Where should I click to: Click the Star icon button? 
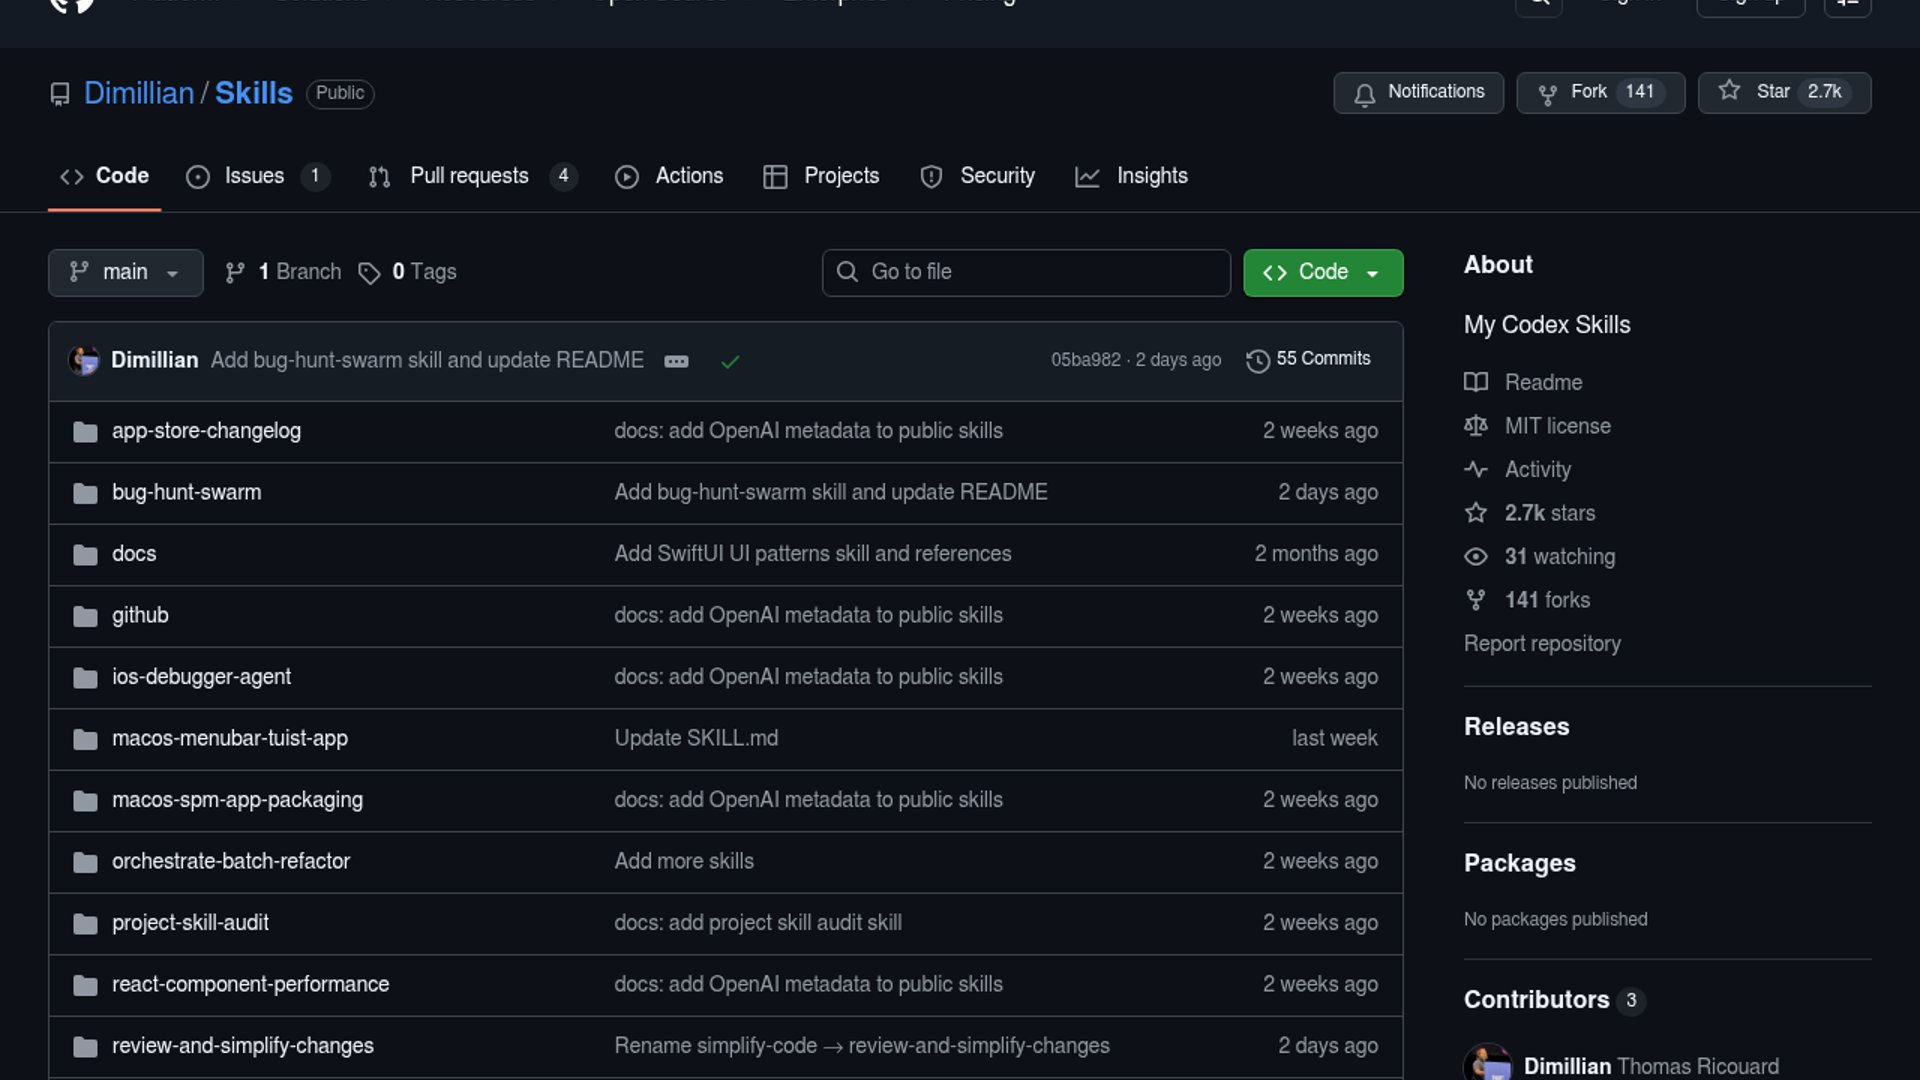1729,91
